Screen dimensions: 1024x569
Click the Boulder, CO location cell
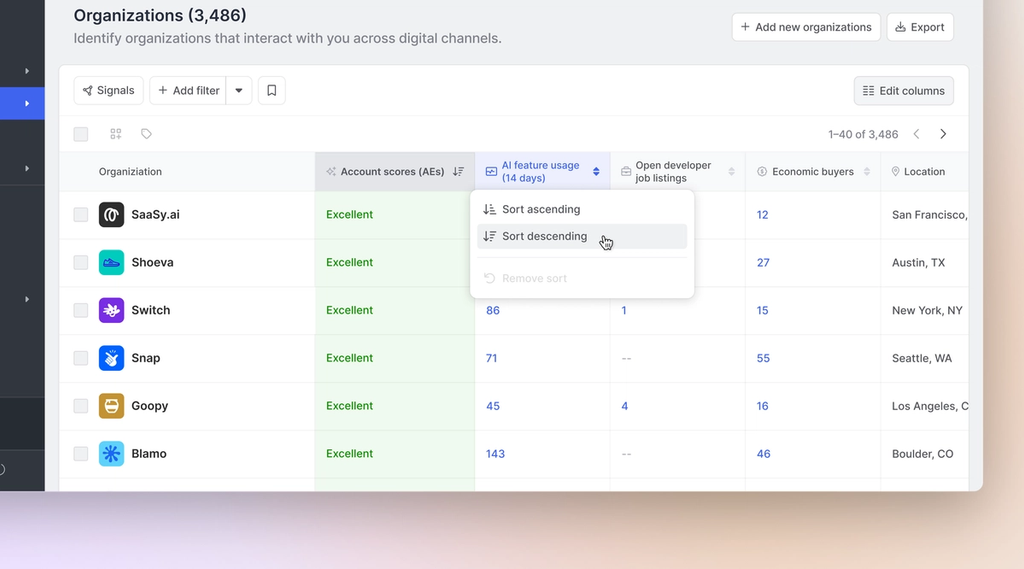tap(922, 453)
